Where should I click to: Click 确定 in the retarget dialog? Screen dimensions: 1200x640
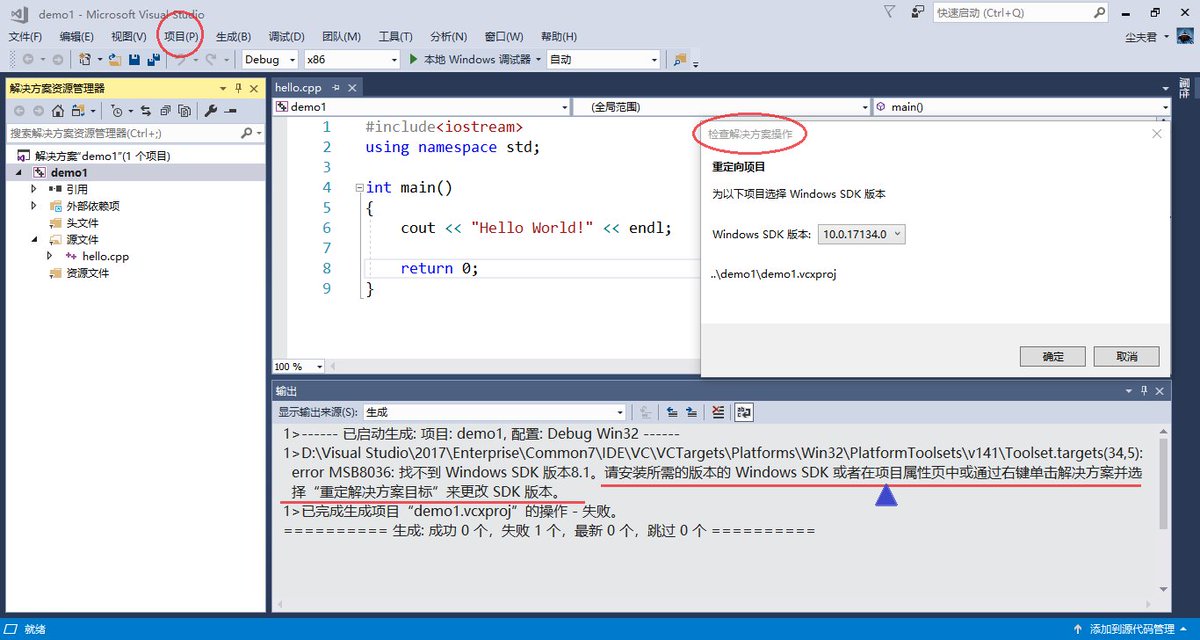tap(1052, 356)
